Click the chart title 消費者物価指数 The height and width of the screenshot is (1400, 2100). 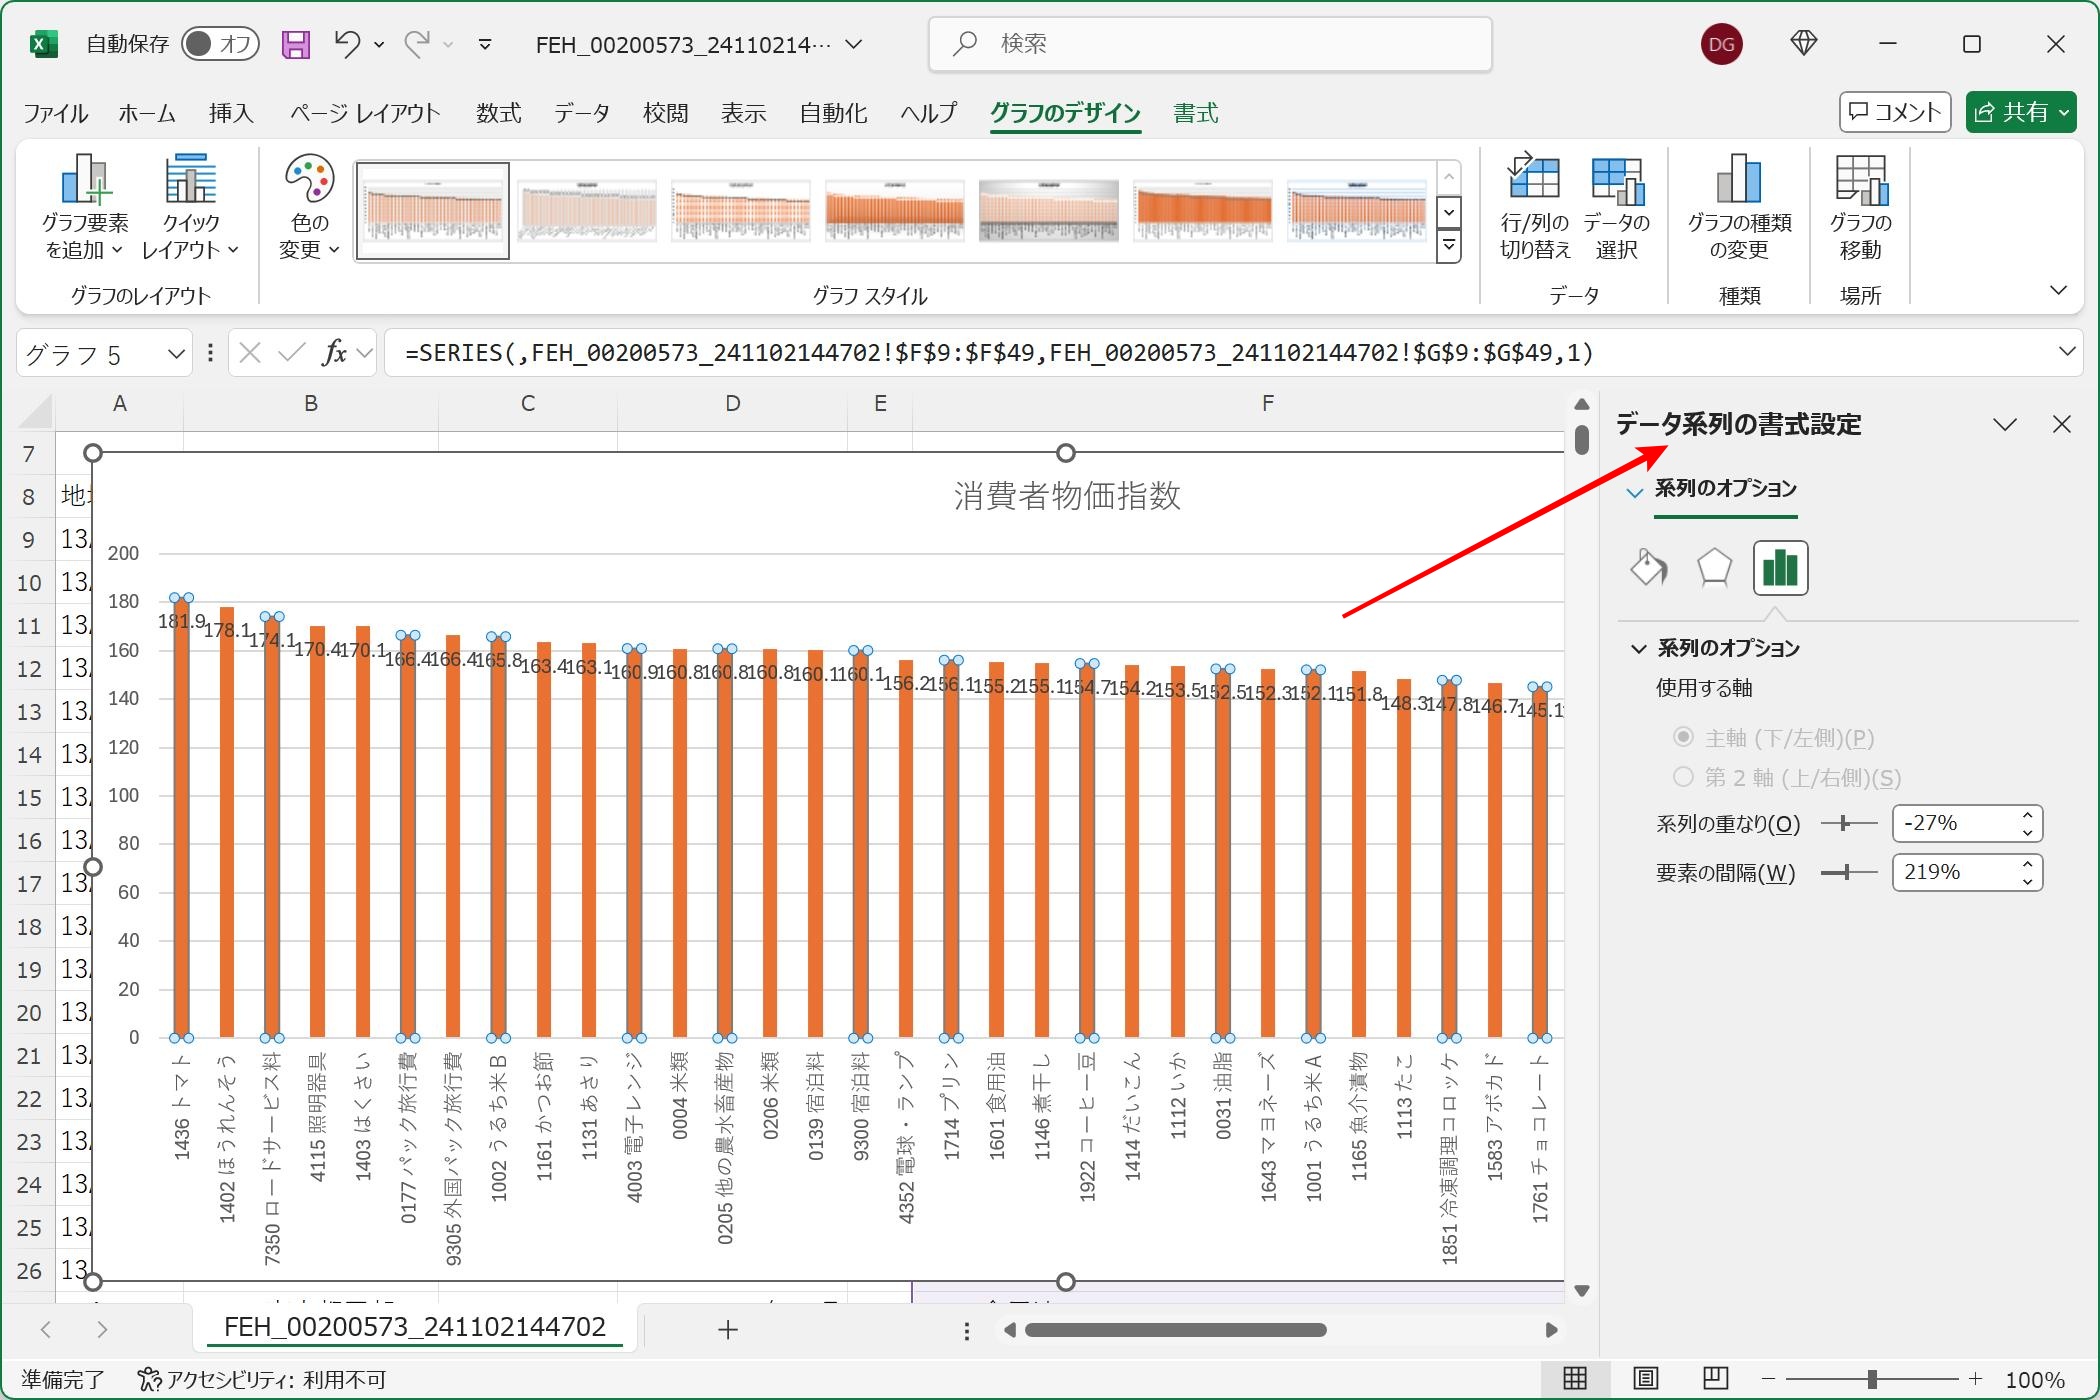click(1067, 496)
